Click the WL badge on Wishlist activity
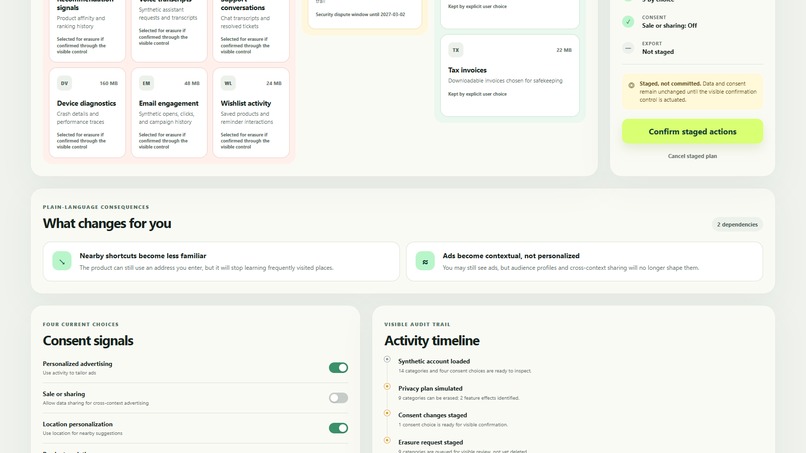Image resolution: width=806 pixels, height=453 pixels. click(228, 83)
